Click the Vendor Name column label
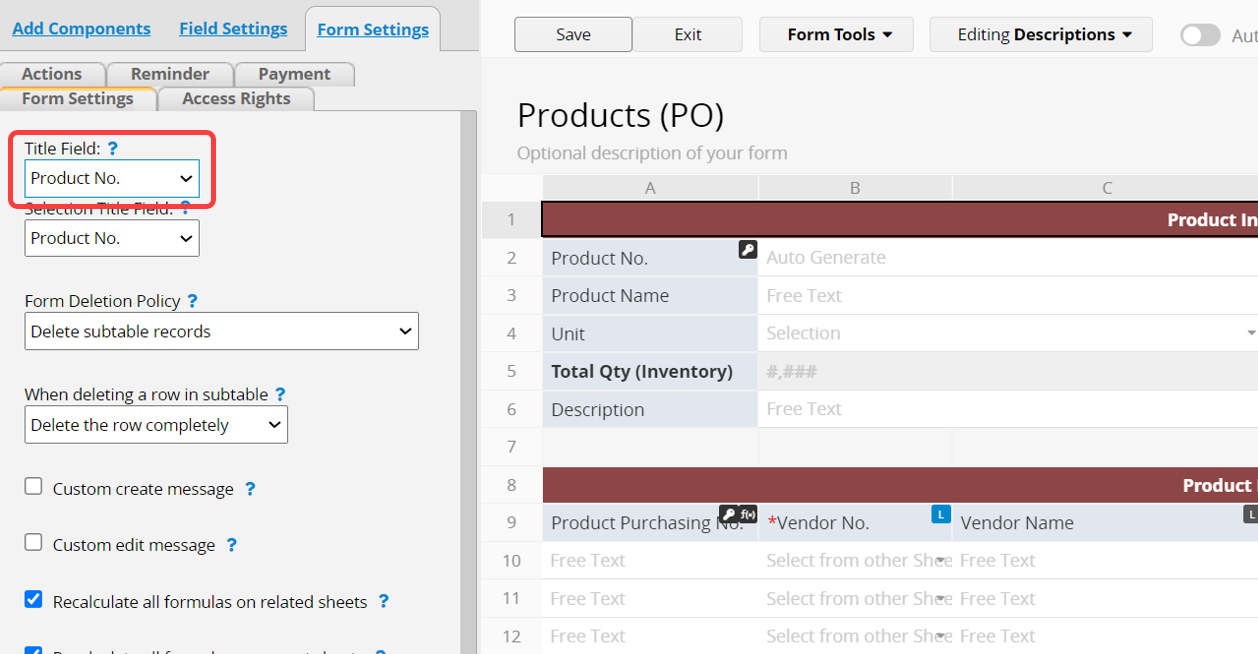1258x654 pixels. (x=1106, y=523)
